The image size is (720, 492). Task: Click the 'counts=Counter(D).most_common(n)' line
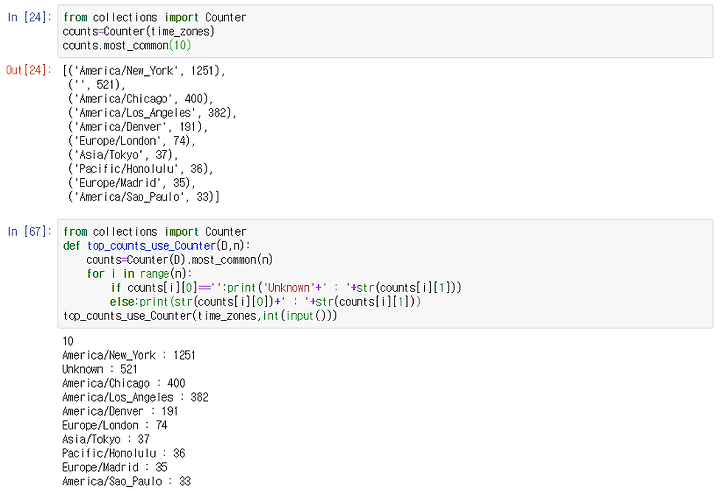point(180,260)
